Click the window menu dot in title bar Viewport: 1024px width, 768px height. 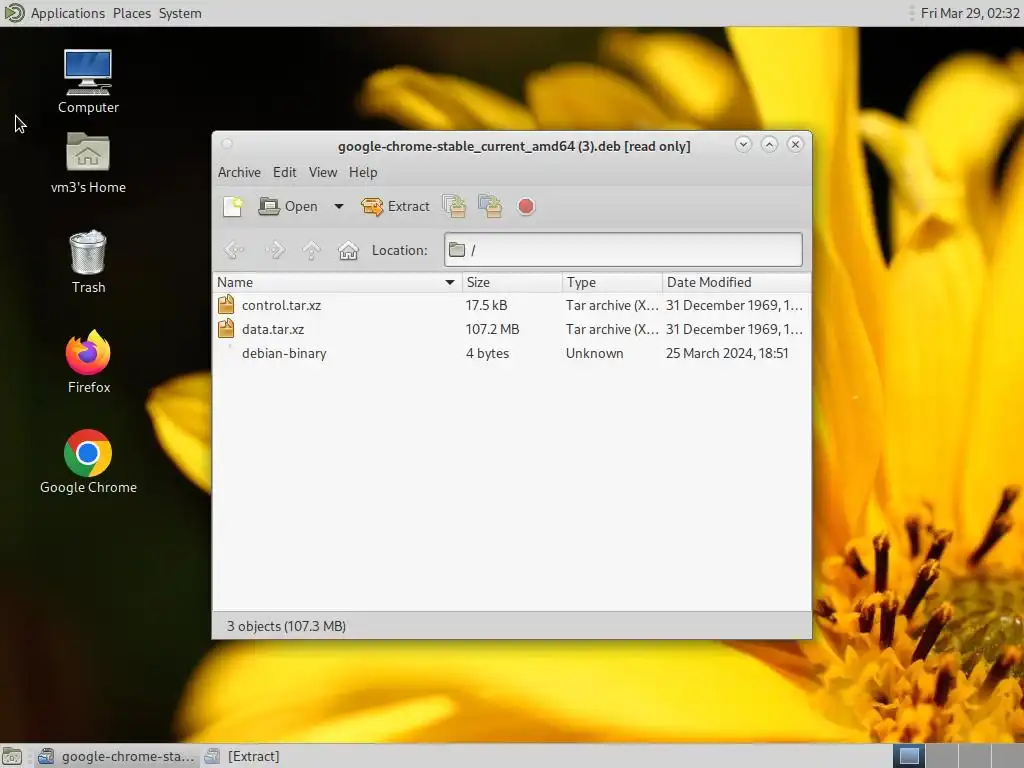[x=227, y=144]
